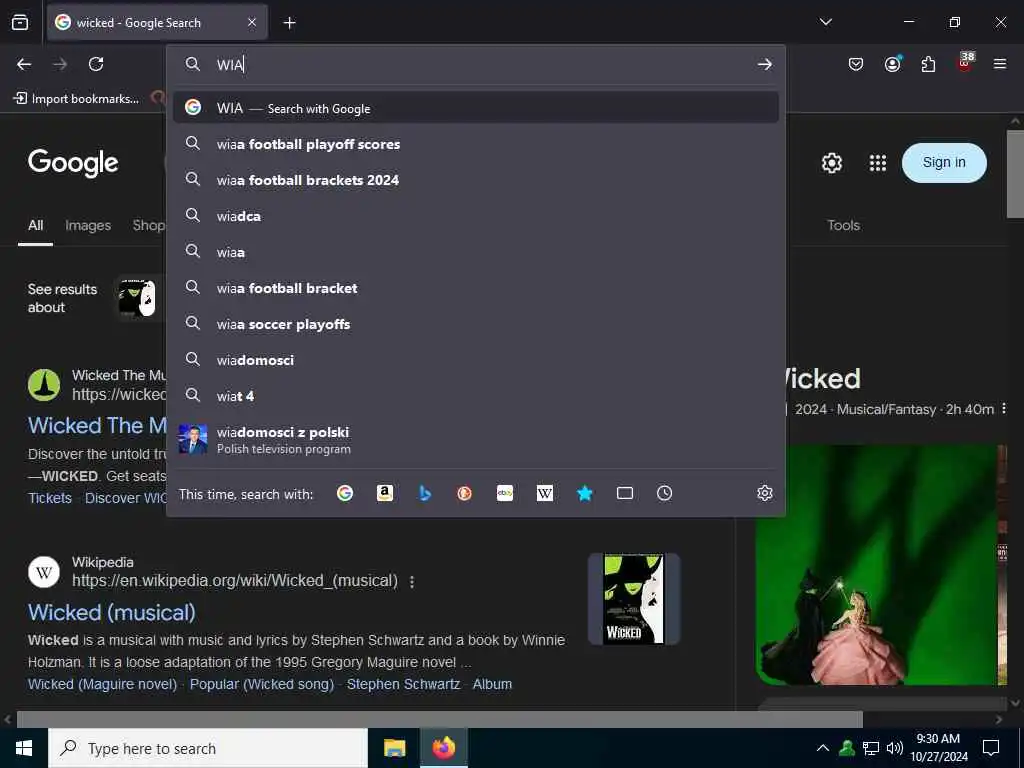Open Wicked (Maguire novel) sublink

(103, 684)
